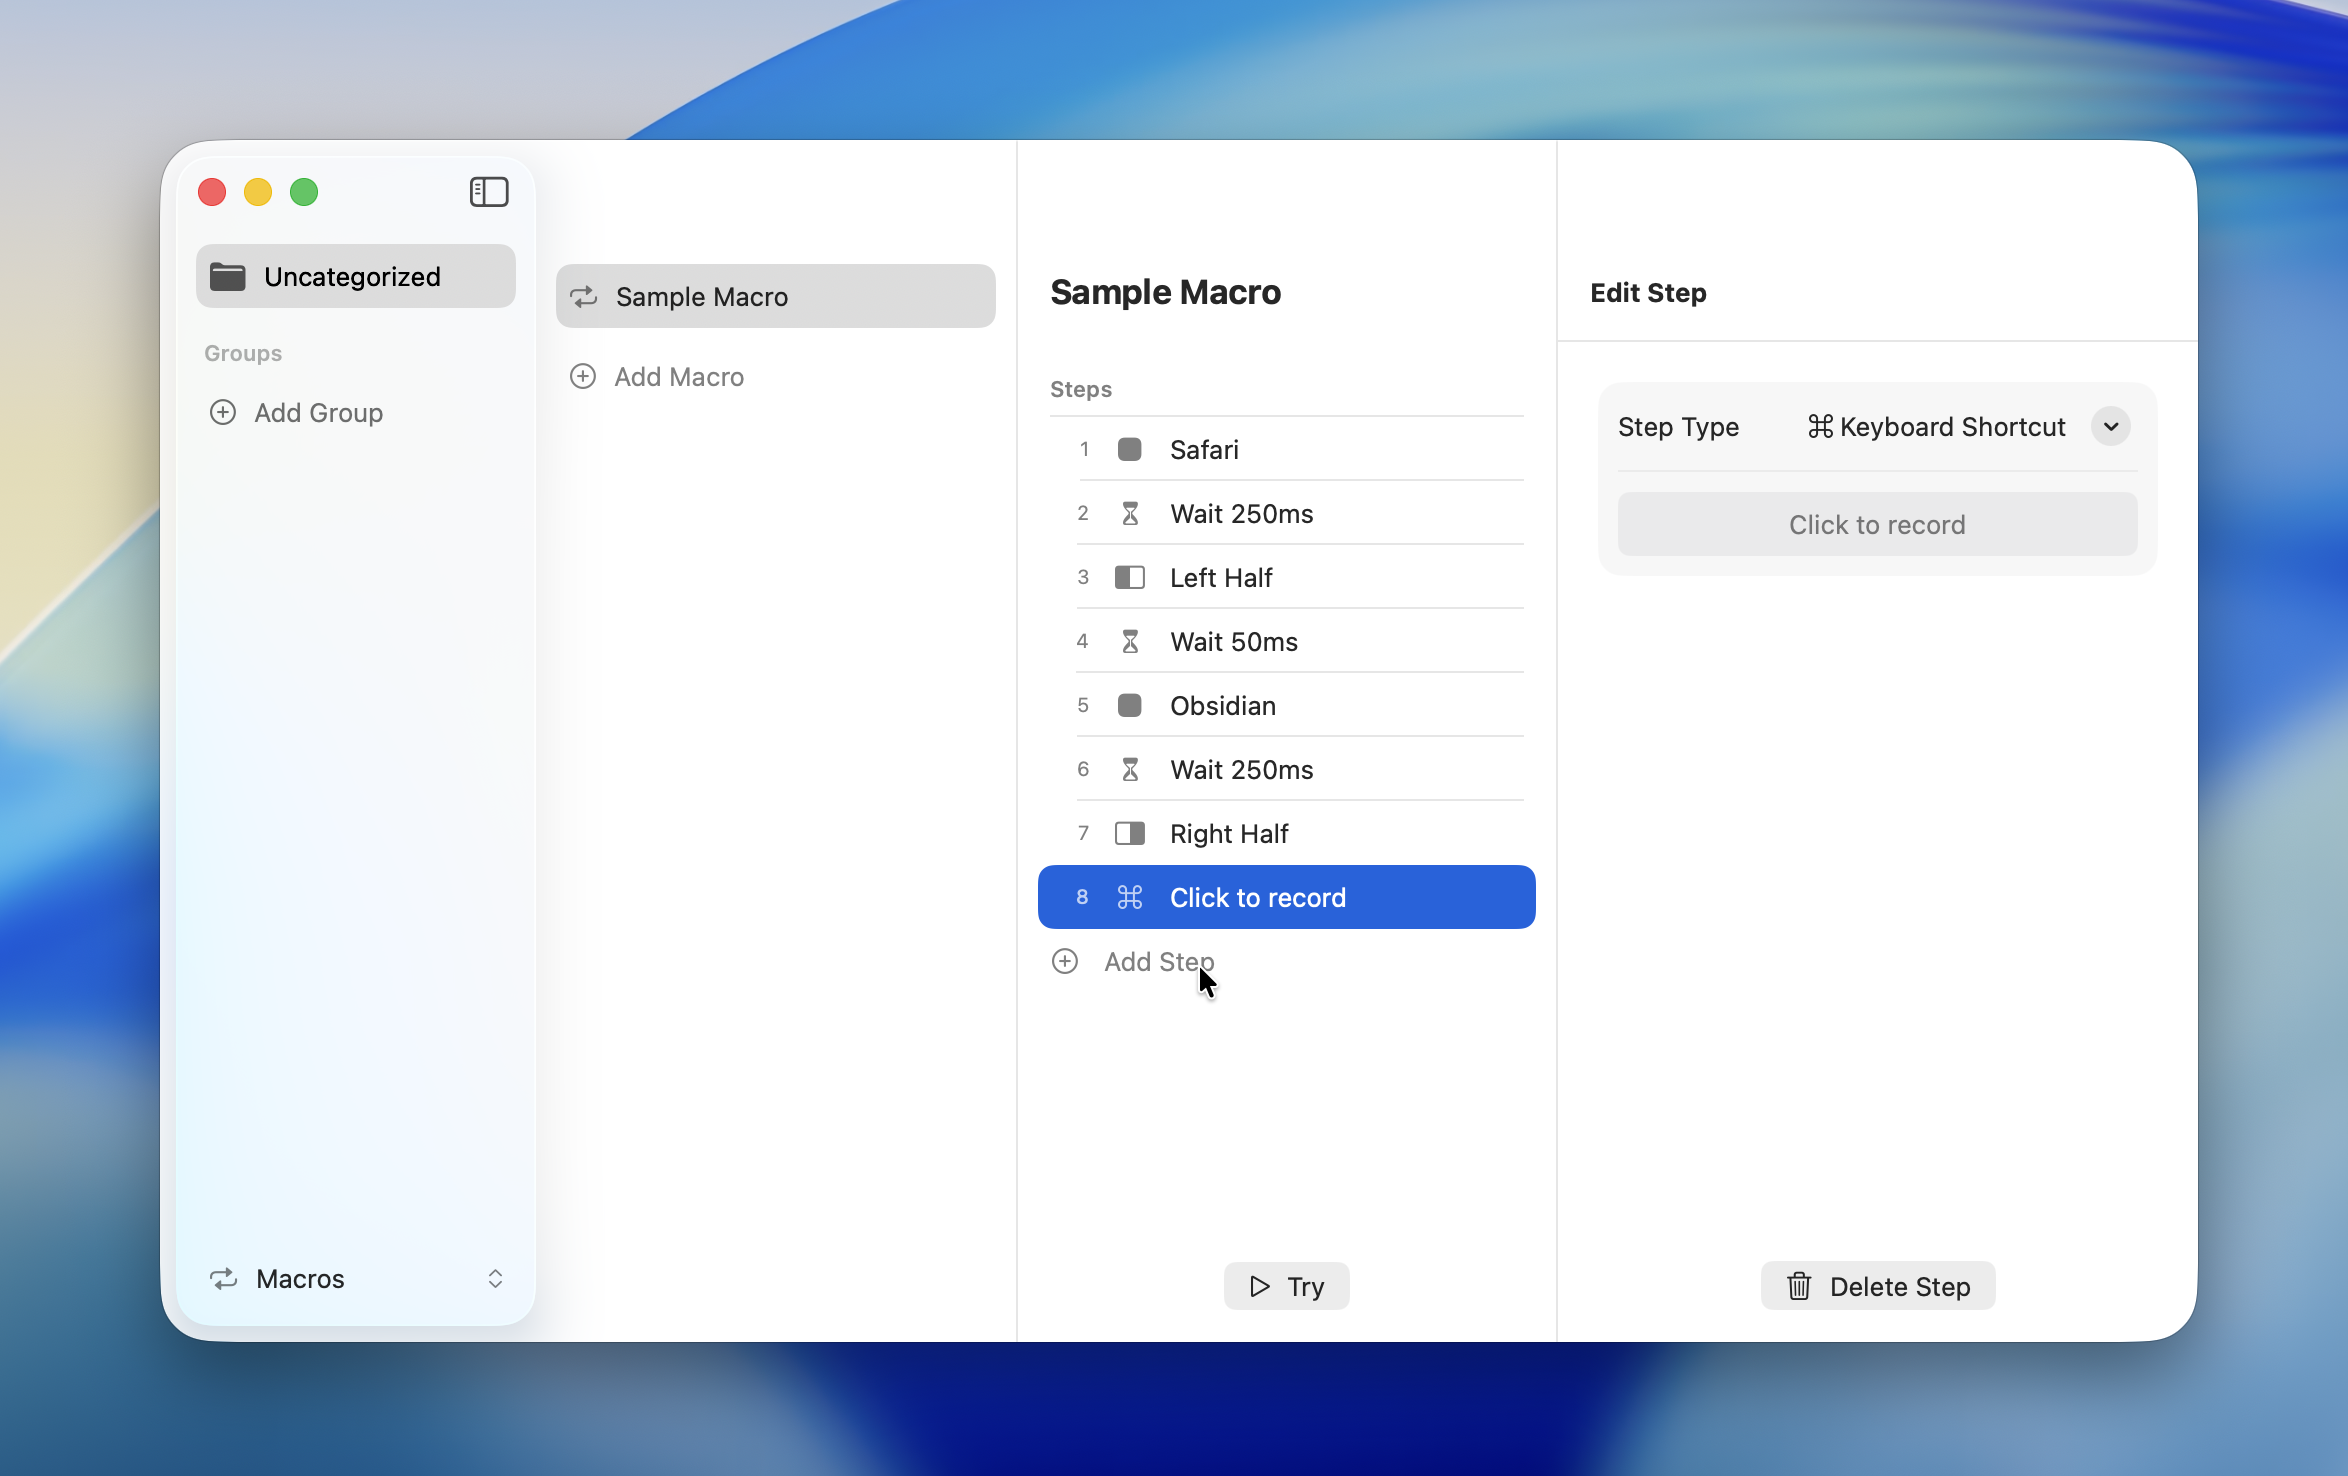The height and width of the screenshot is (1476, 2348).
Task: Select the Sample Macro list item
Action: (x=775, y=297)
